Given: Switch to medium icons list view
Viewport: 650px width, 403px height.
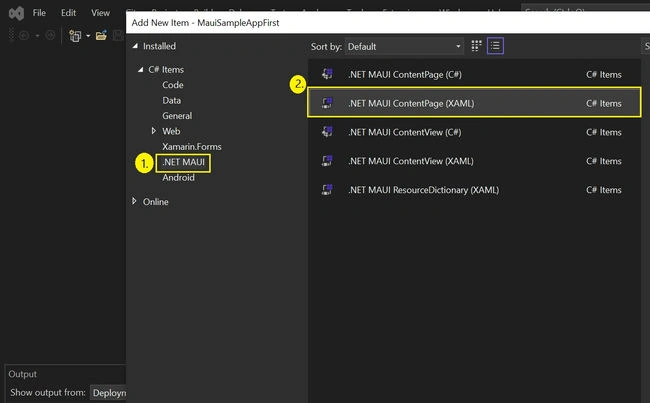Looking at the screenshot, I should 495,46.
